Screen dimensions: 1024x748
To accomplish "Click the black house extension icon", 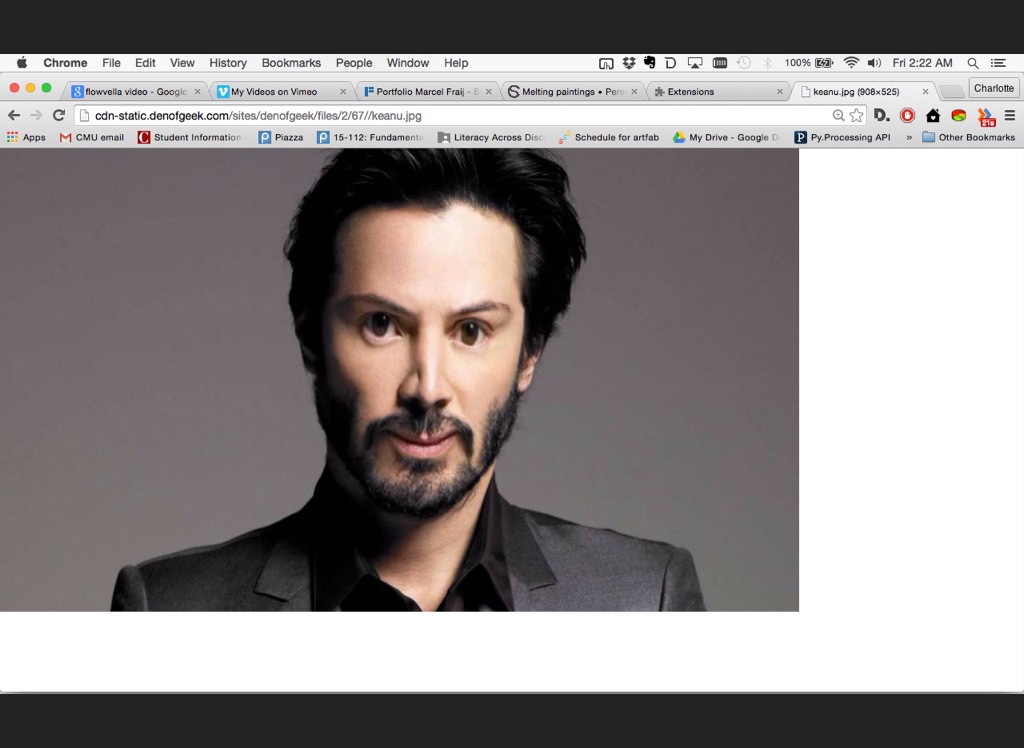I will pyautogui.click(x=933, y=115).
